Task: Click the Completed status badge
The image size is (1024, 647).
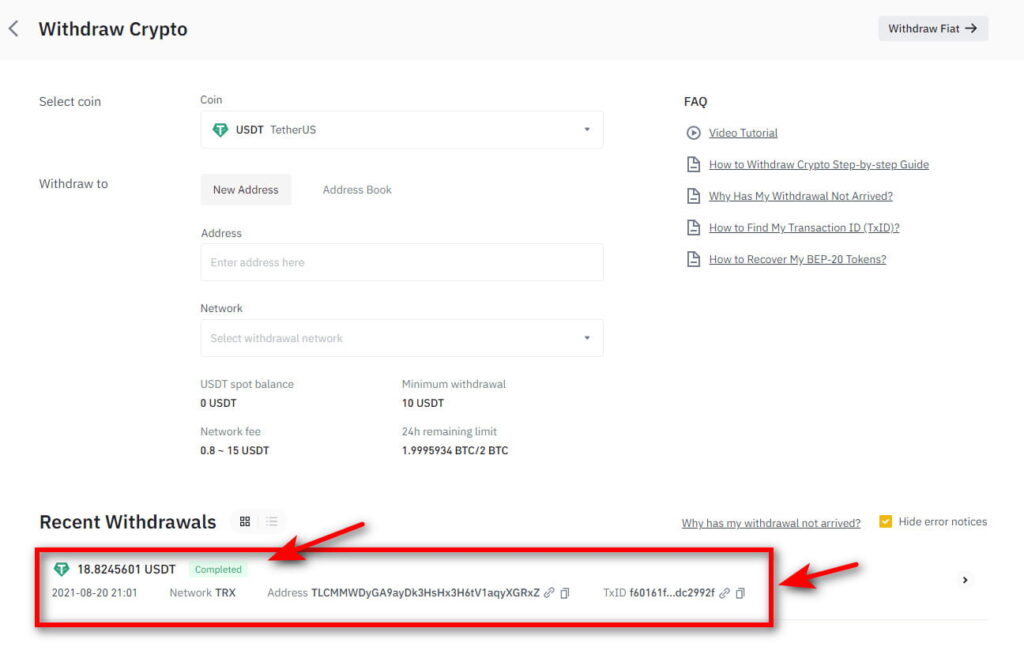Action: tap(218, 569)
